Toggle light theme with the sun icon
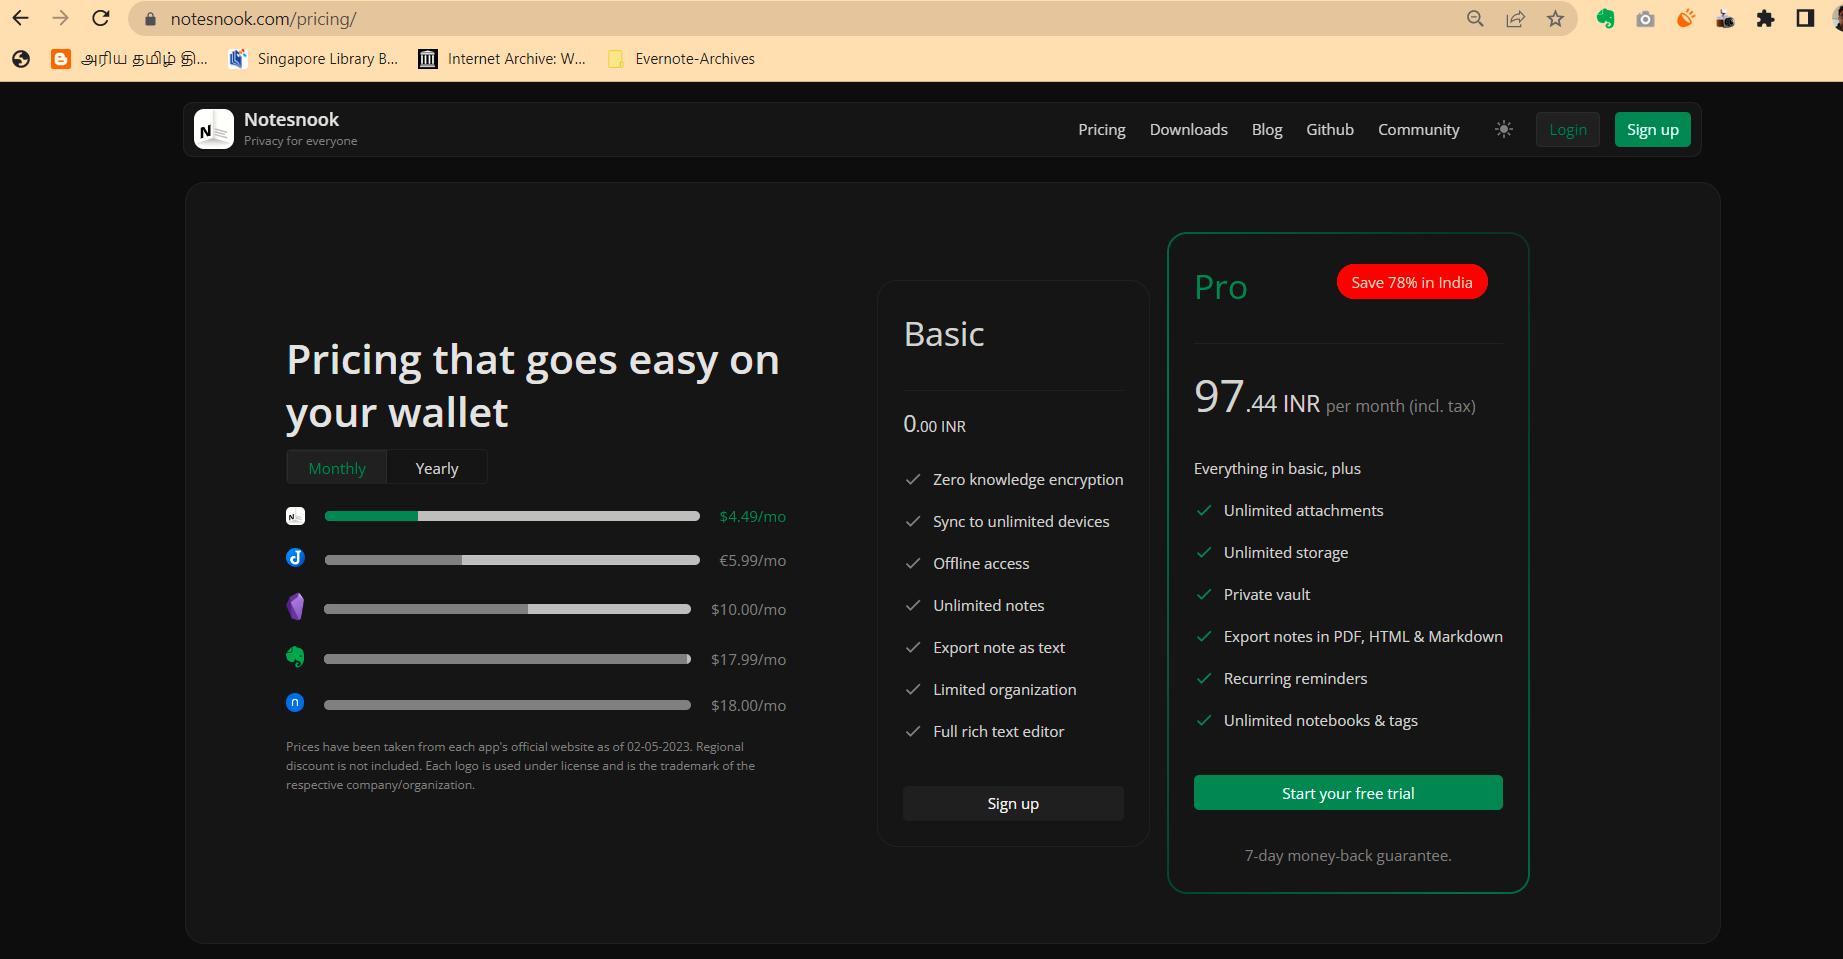The image size is (1843, 959). click(x=1503, y=130)
